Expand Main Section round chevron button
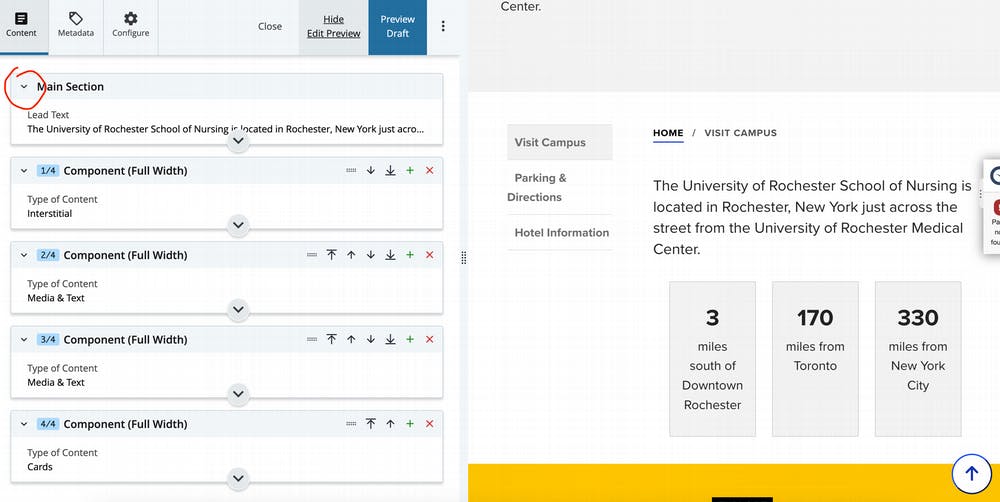The image size is (1000, 502). [238, 140]
